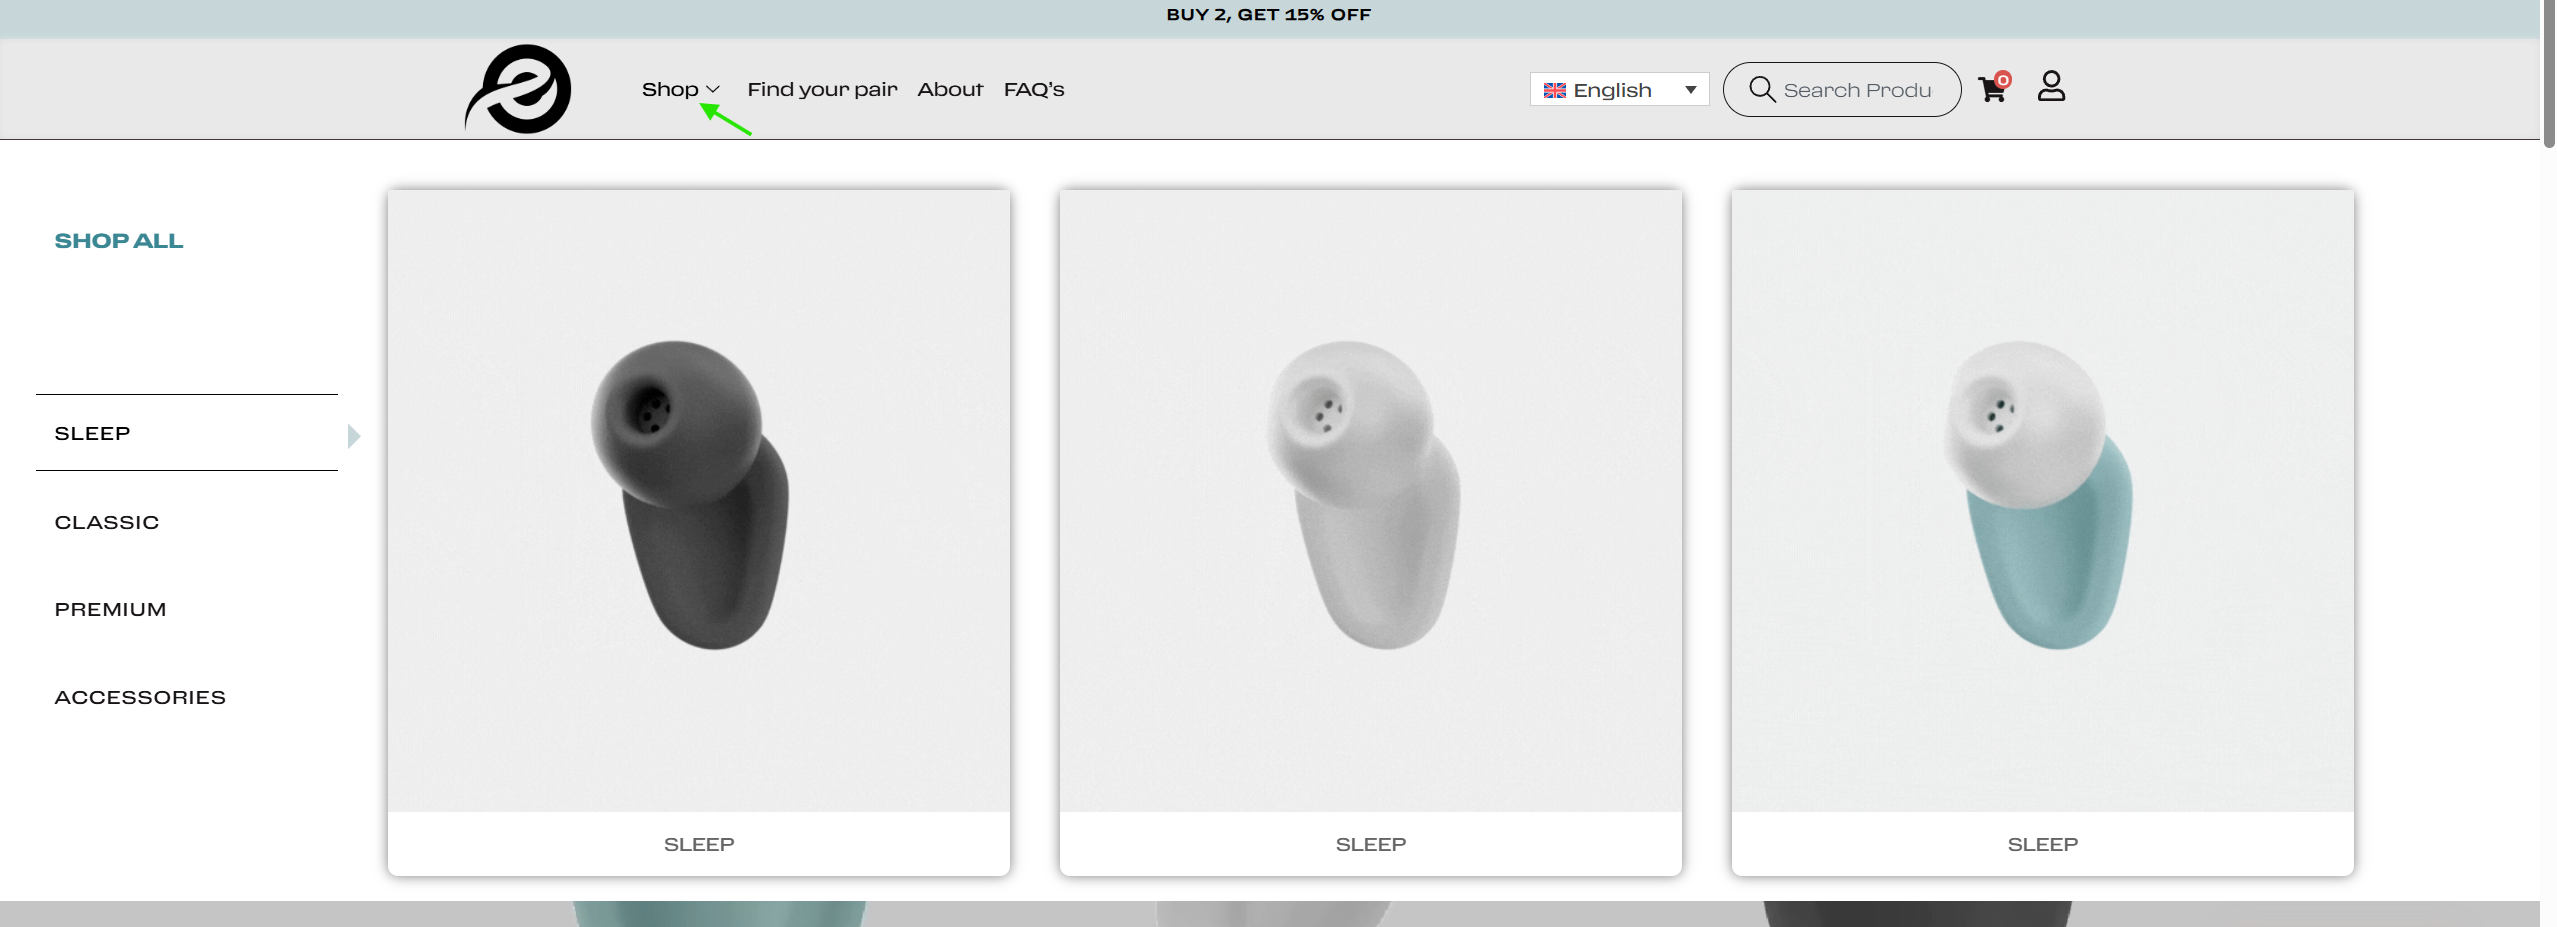Open the user account icon
The height and width of the screenshot is (927, 2557).
coord(2051,86)
